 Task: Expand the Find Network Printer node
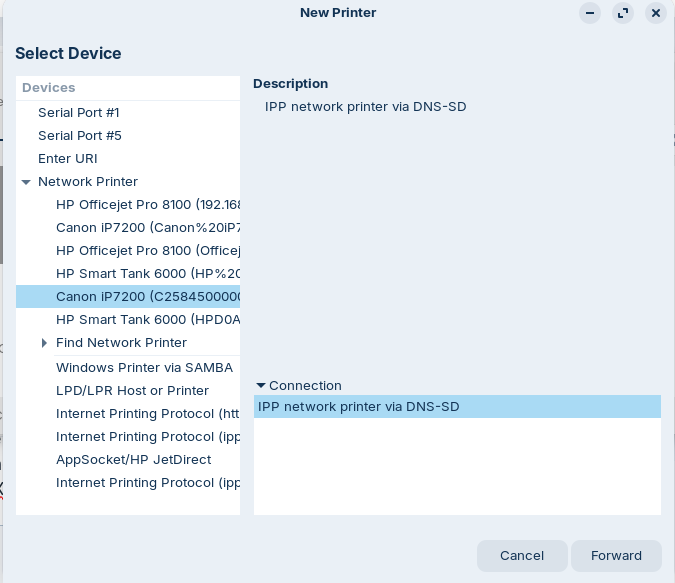[x=44, y=343]
